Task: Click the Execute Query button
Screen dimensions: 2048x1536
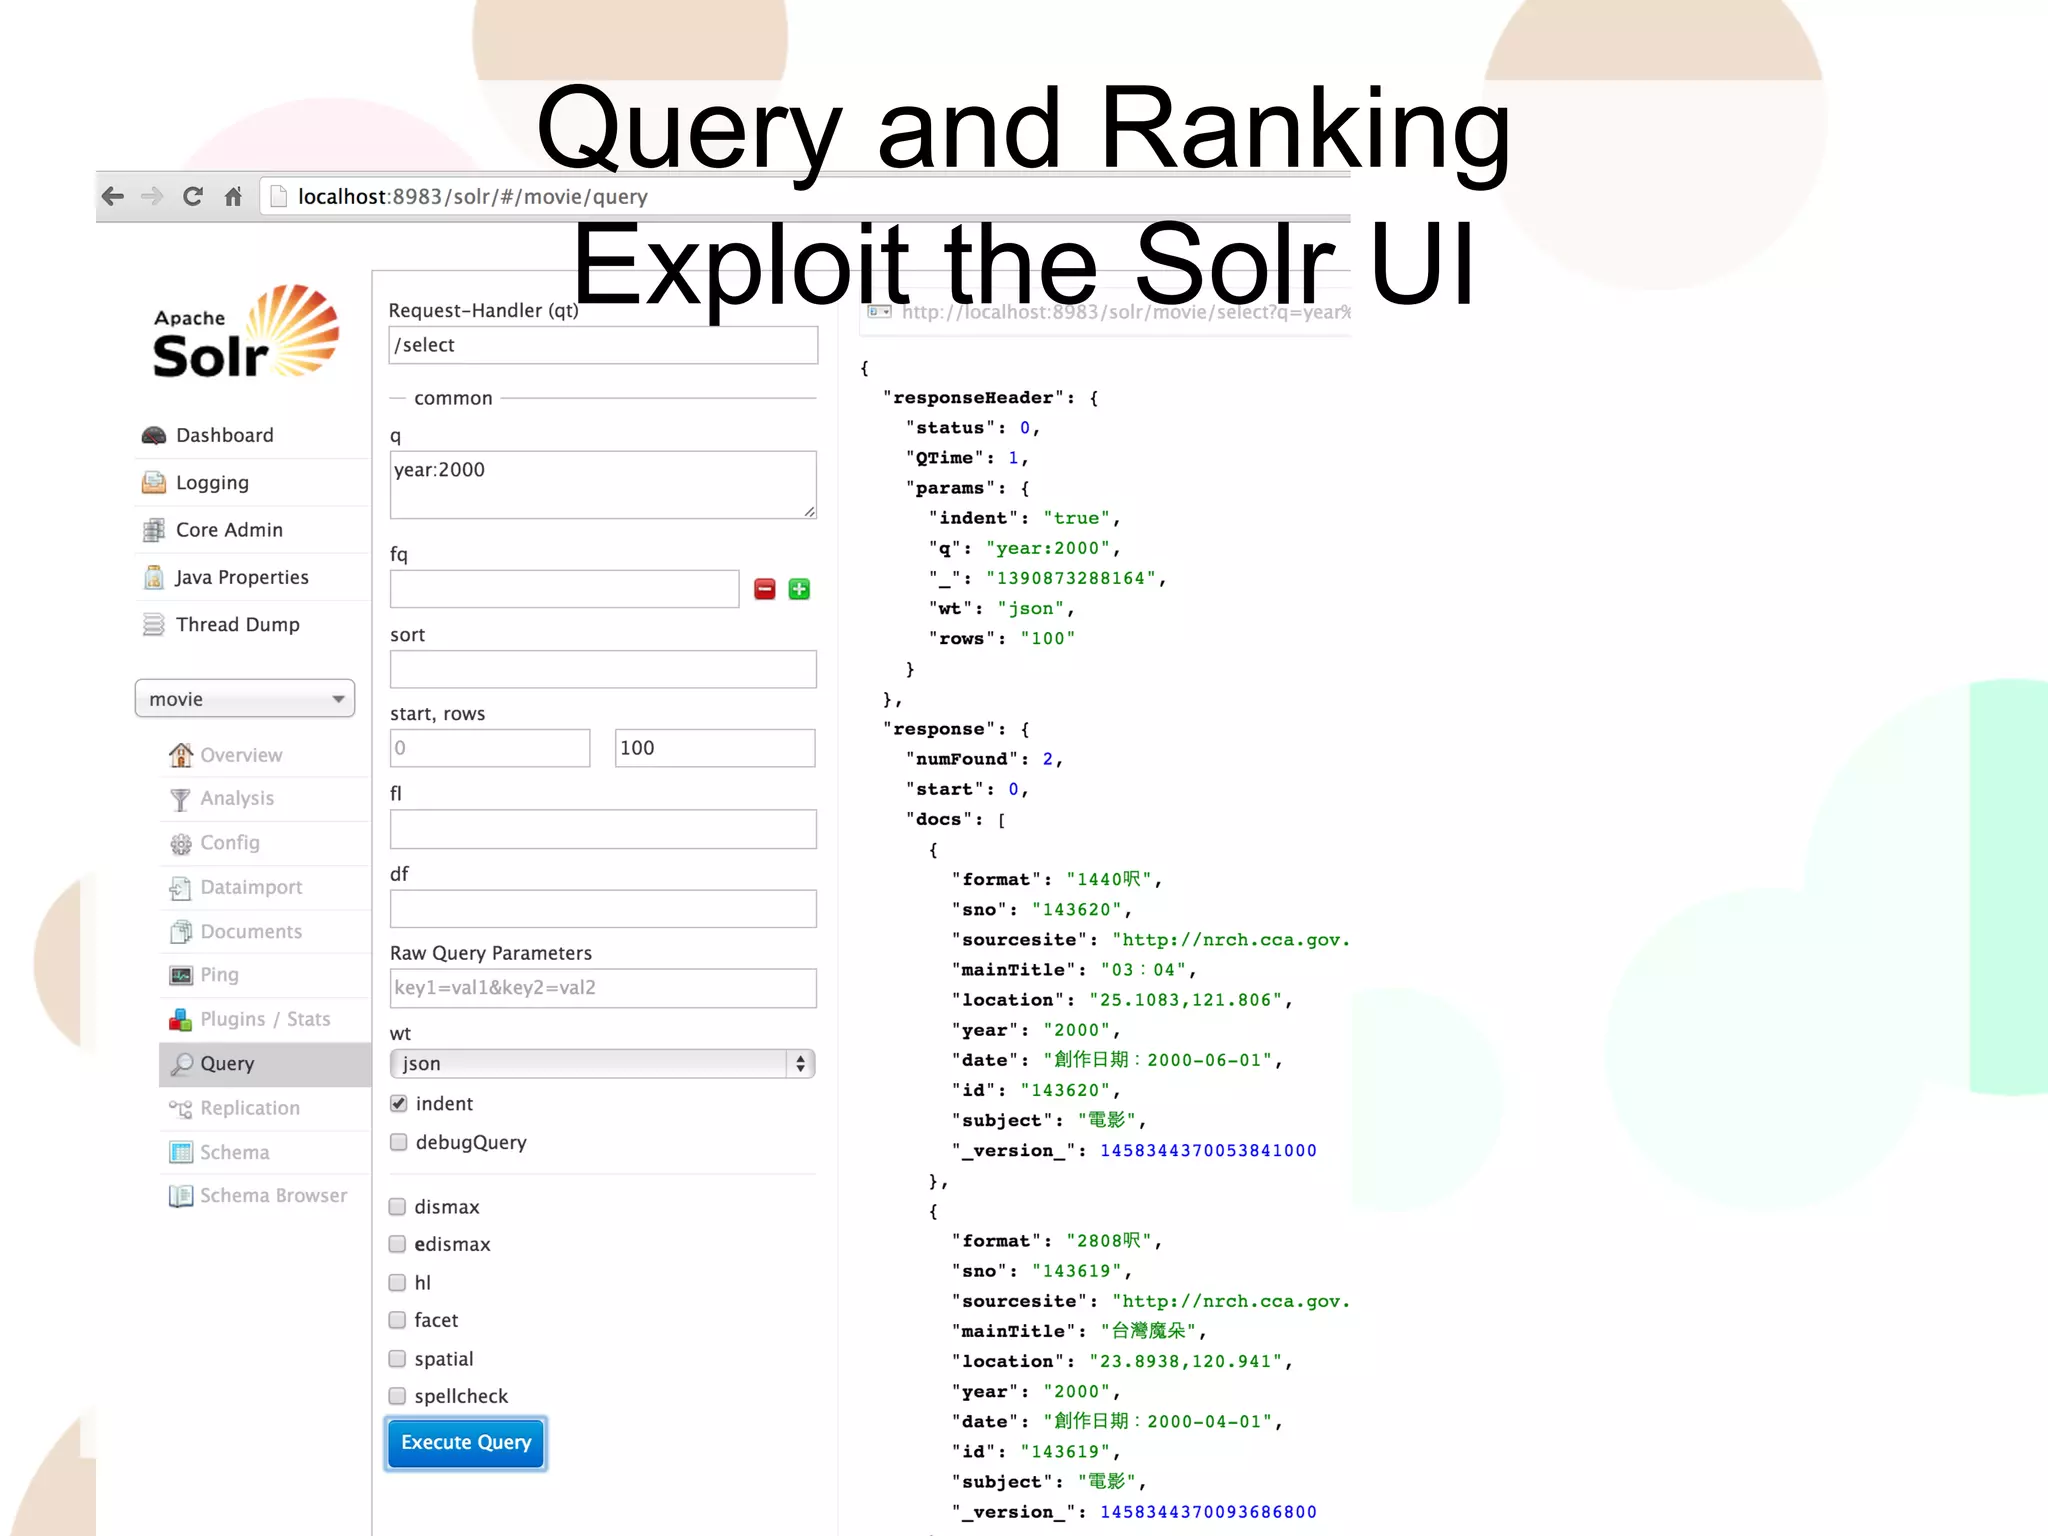Action: point(466,1443)
